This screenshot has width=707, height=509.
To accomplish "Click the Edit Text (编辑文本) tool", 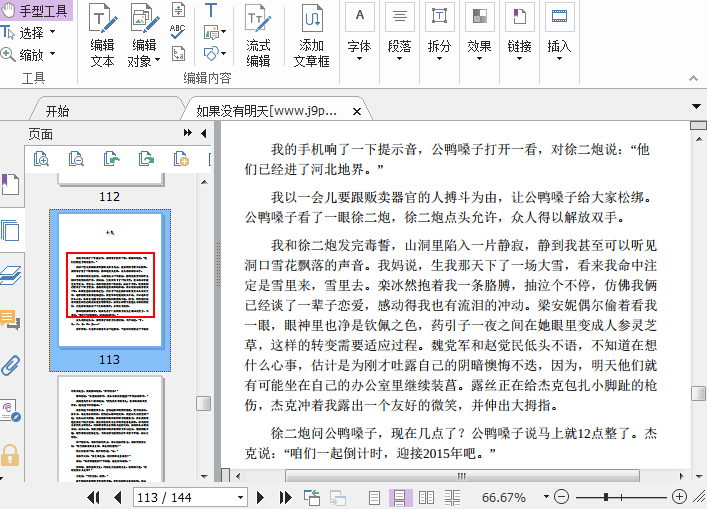I will pos(102,36).
